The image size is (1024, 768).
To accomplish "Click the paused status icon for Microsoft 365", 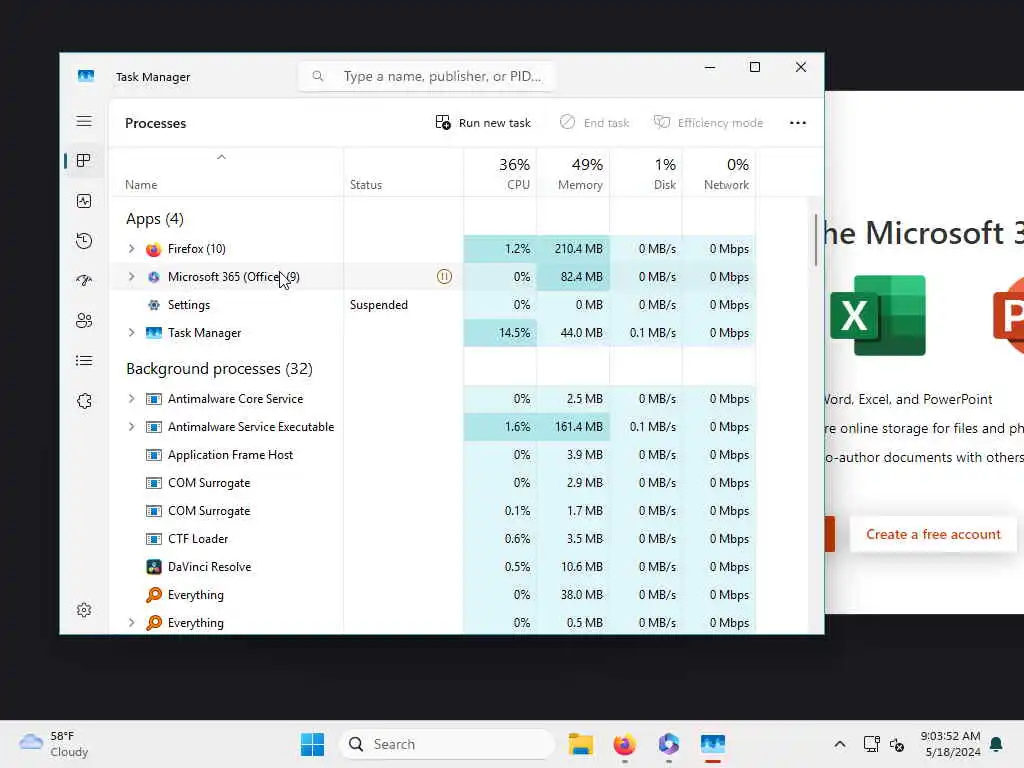I will point(444,277).
